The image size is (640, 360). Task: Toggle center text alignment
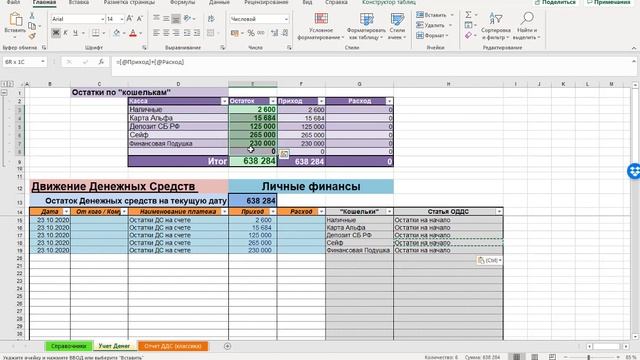tap(166, 33)
